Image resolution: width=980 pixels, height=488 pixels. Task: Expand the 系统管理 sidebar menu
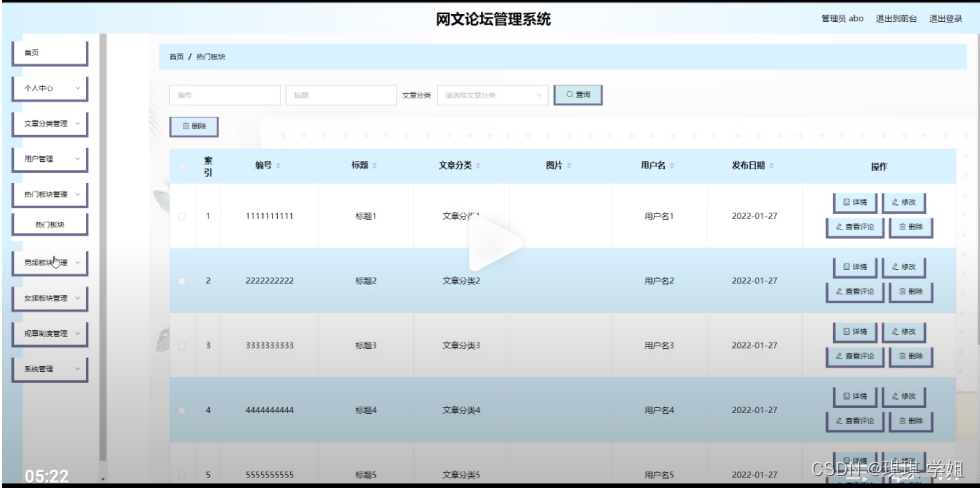pos(49,369)
